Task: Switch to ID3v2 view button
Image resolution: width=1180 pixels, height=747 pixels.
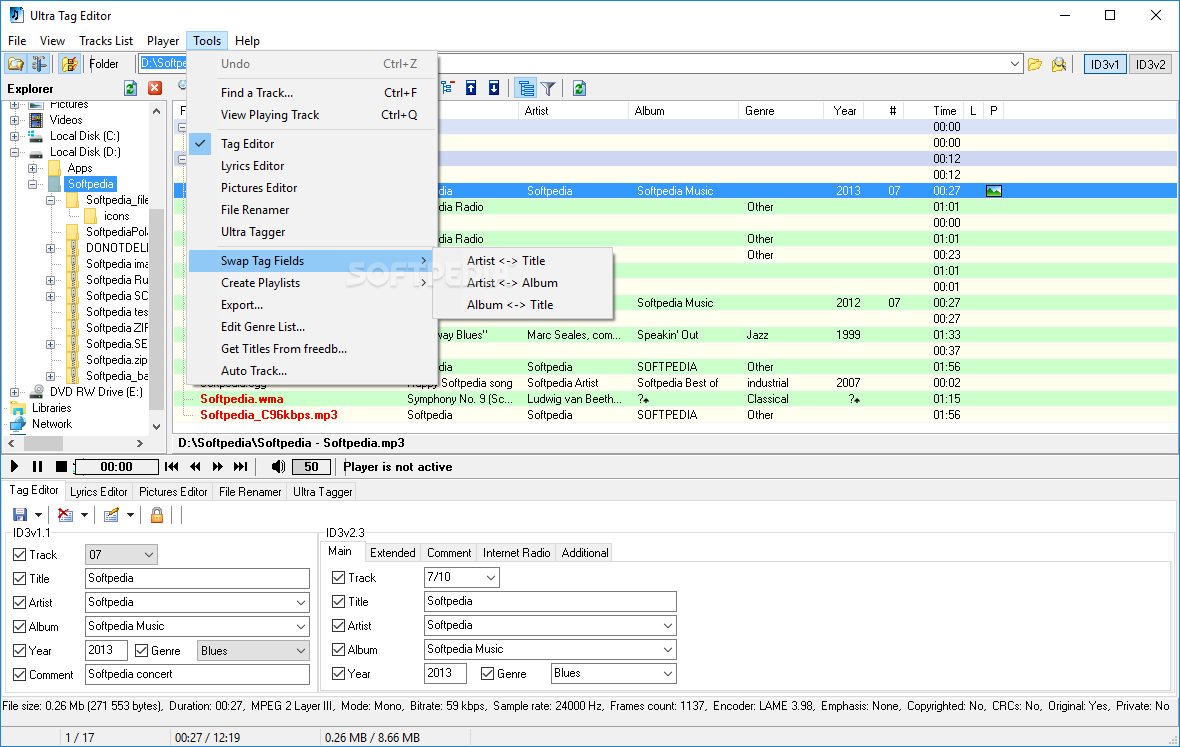Action: pyautogui.click(x=1150, y=65)
